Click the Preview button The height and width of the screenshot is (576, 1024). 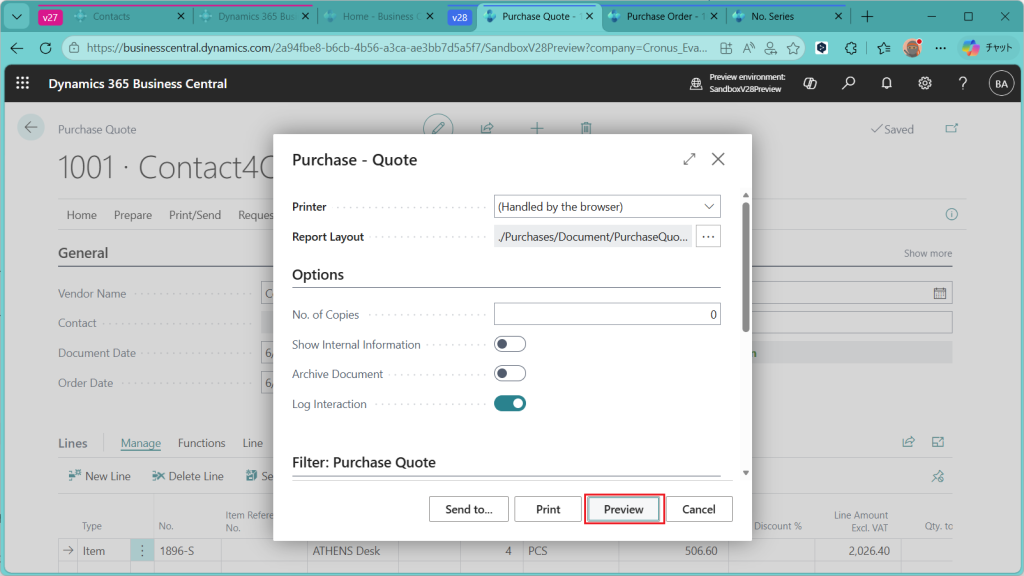click(x=624, y=509)
